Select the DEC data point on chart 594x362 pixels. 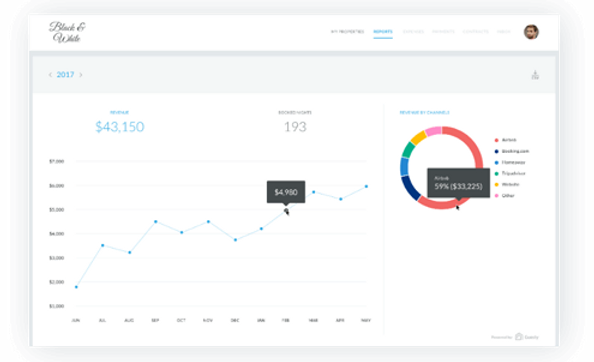(x=235, y=240)
